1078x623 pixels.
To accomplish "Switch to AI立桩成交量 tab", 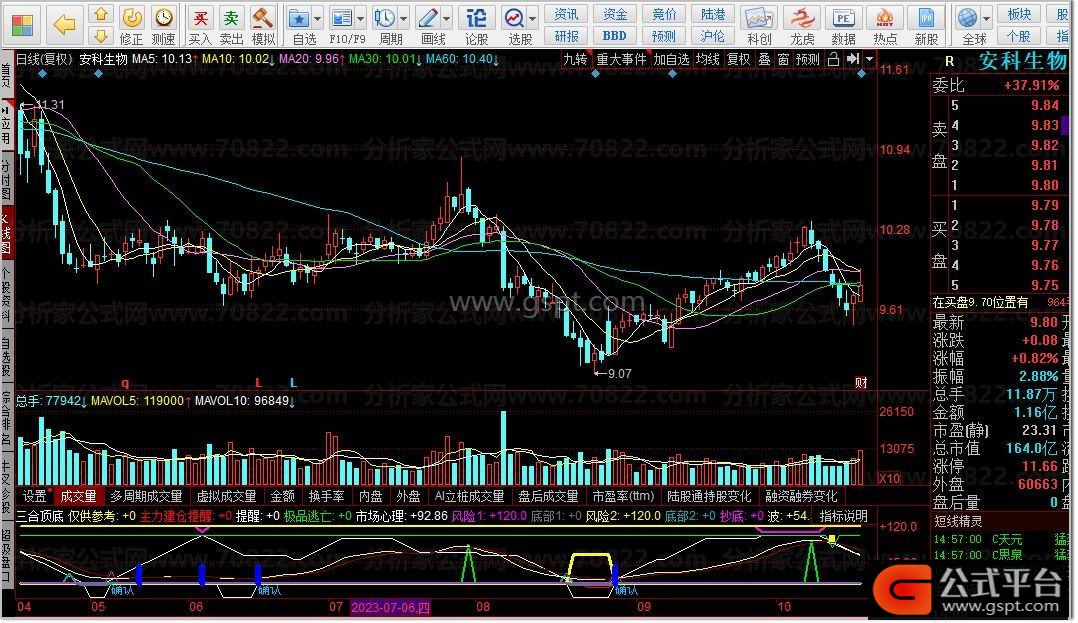I will coord(470,496).
